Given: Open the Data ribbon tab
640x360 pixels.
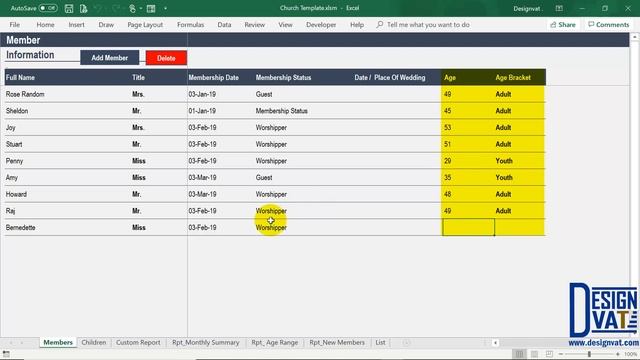Looking at the screenshot, I should point(224,24).
